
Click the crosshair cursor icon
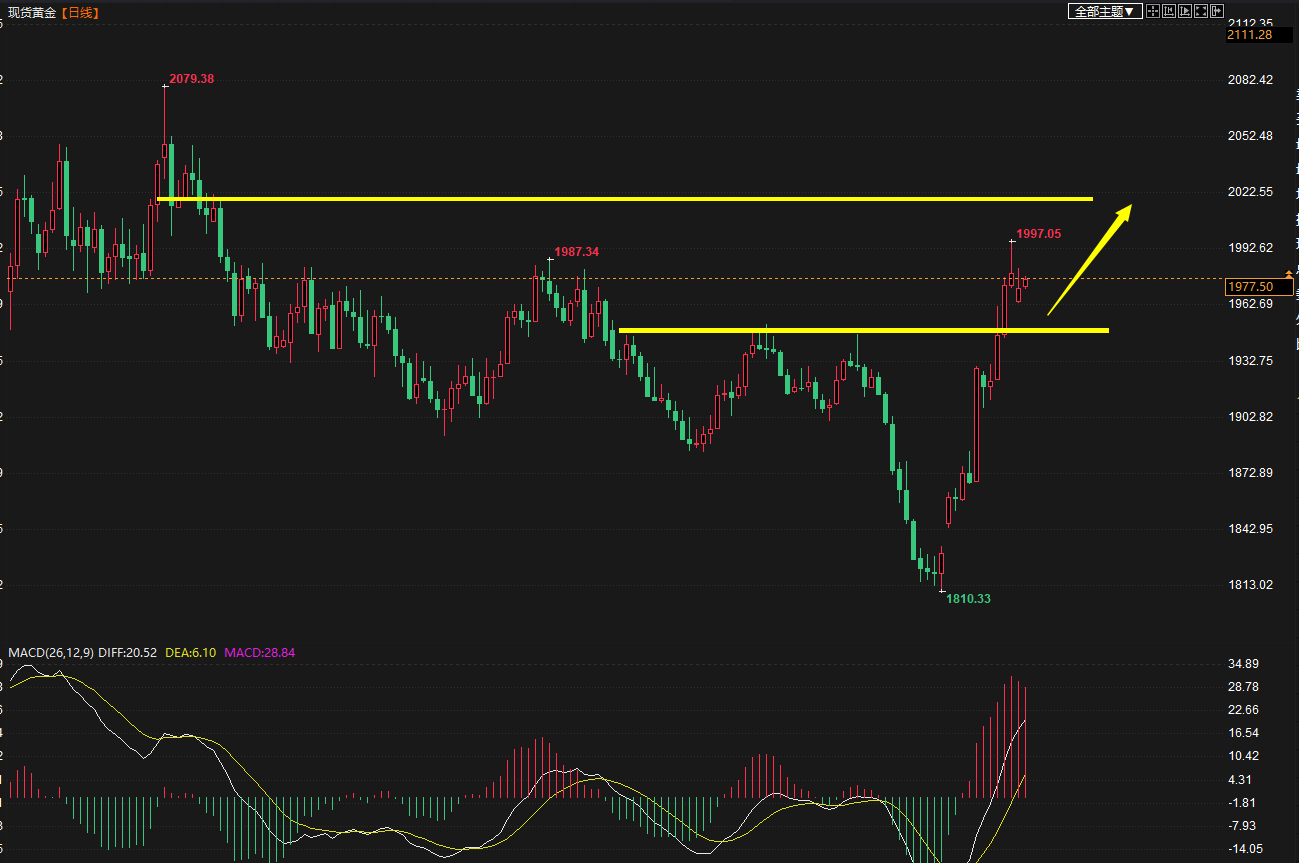coord(1153,11)
